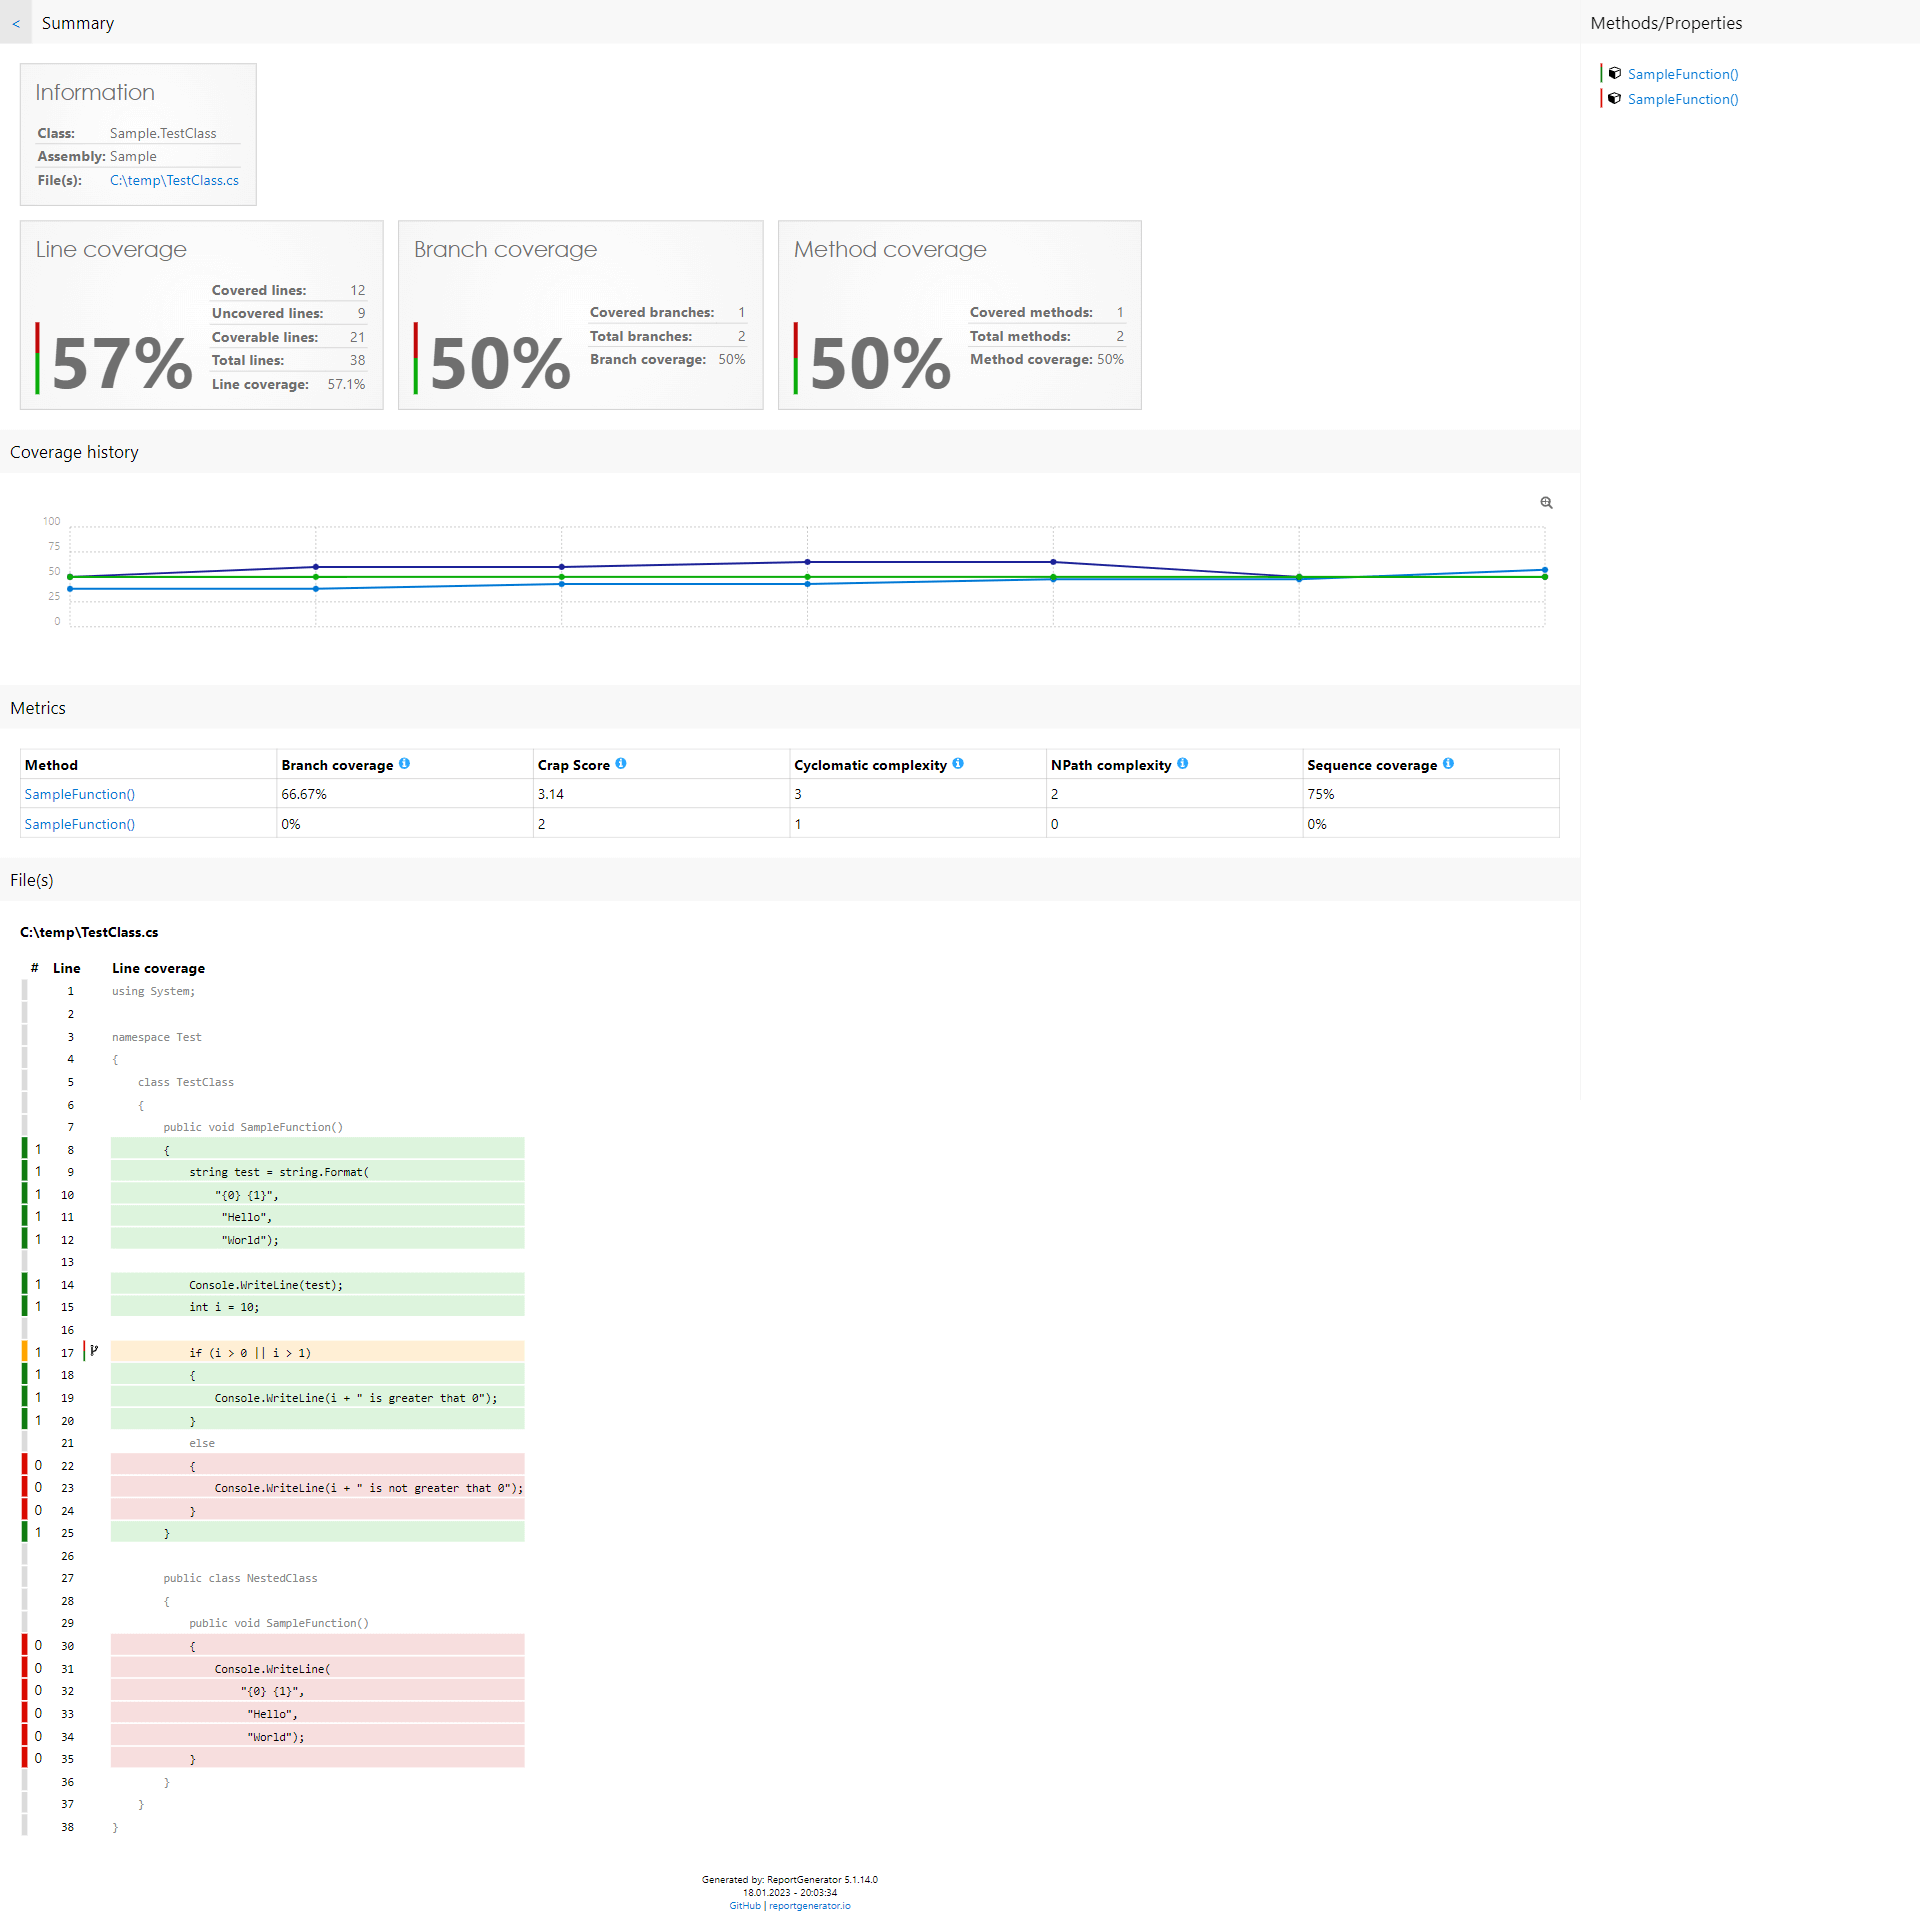The height and width of the screenshot is (1931, 1920).
Task: Click the NPath complexity info icon
Action: (x=1187, y=763)
